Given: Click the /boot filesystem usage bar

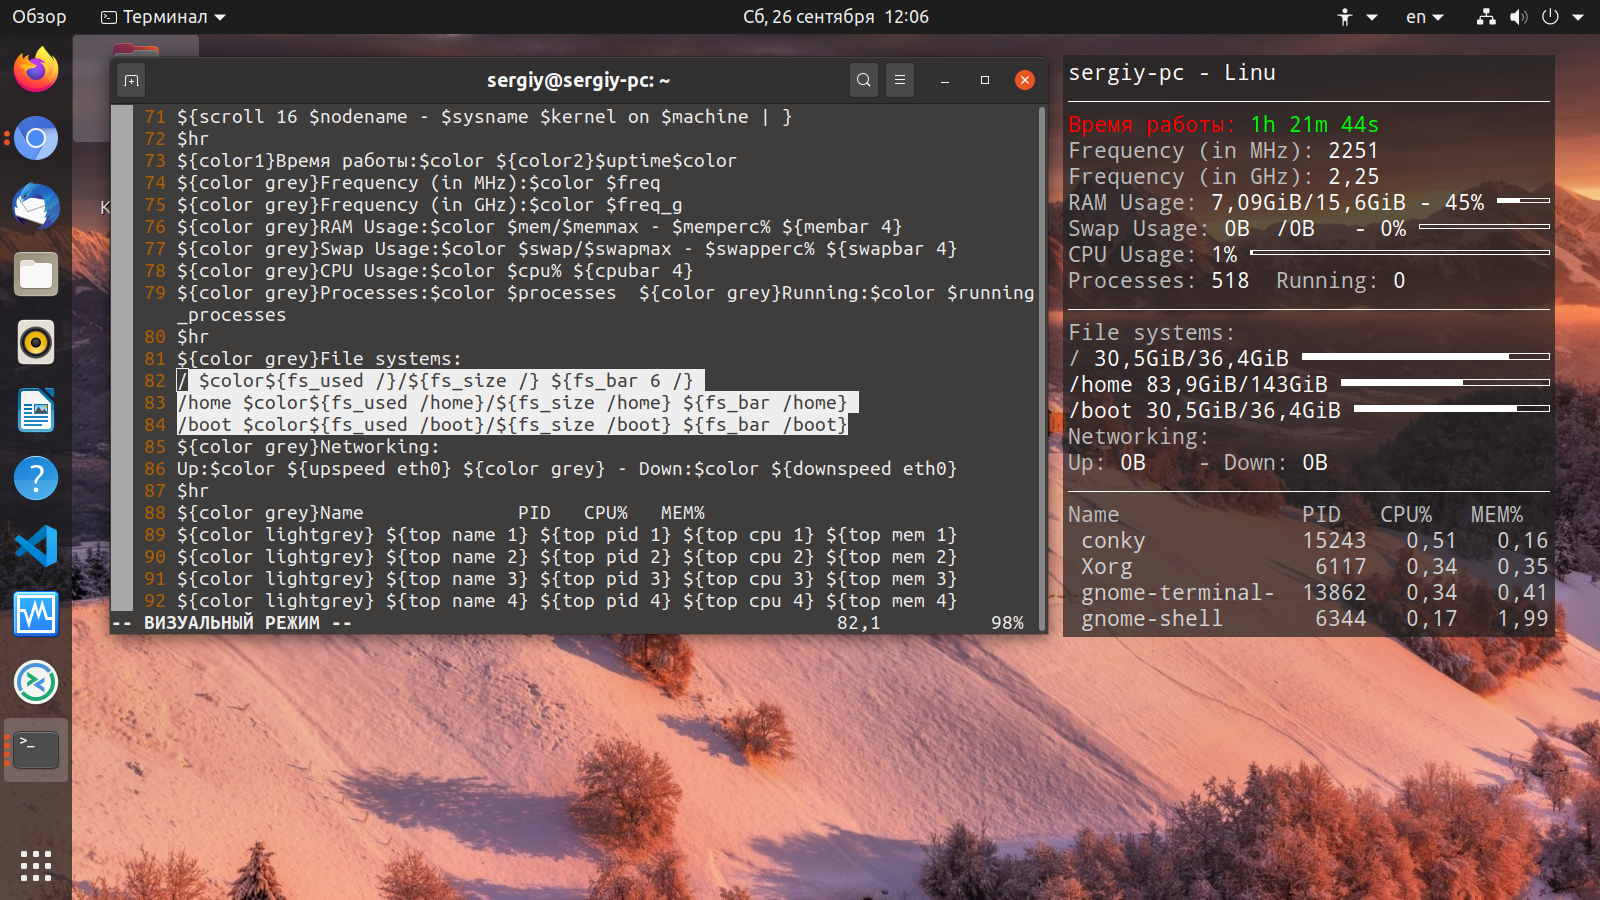Looking at the screenshot, I should (1451, 408).
